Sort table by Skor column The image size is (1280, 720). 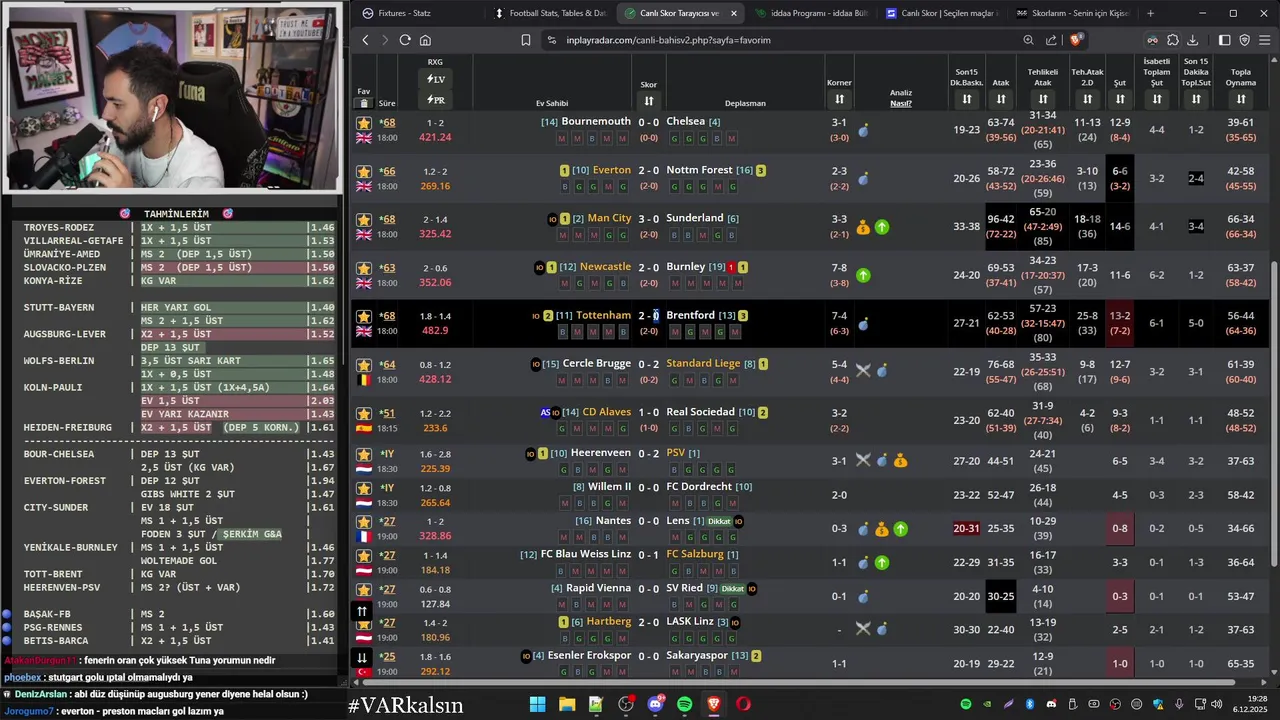tap(649, 101)
